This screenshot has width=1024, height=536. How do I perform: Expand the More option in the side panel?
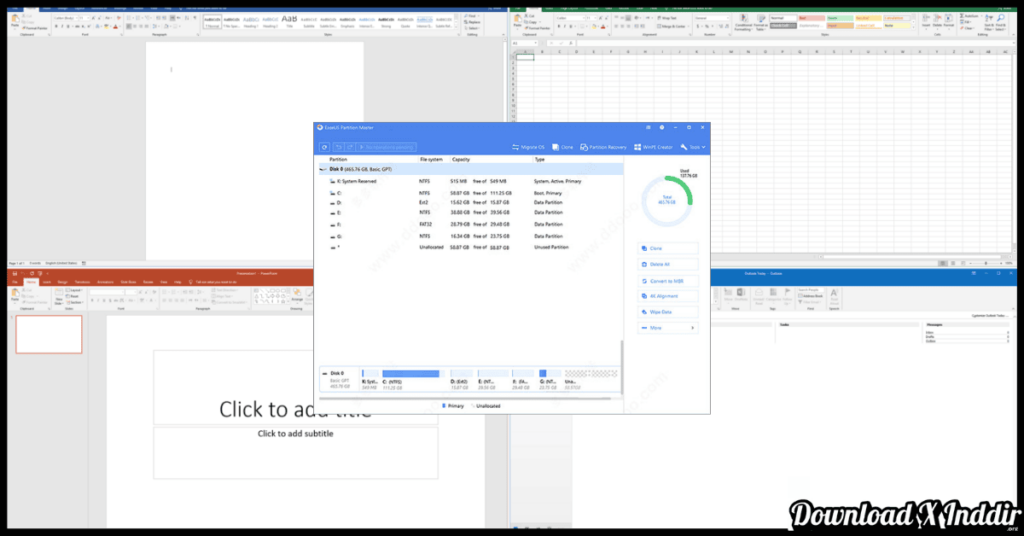click(x=667, y=328)
